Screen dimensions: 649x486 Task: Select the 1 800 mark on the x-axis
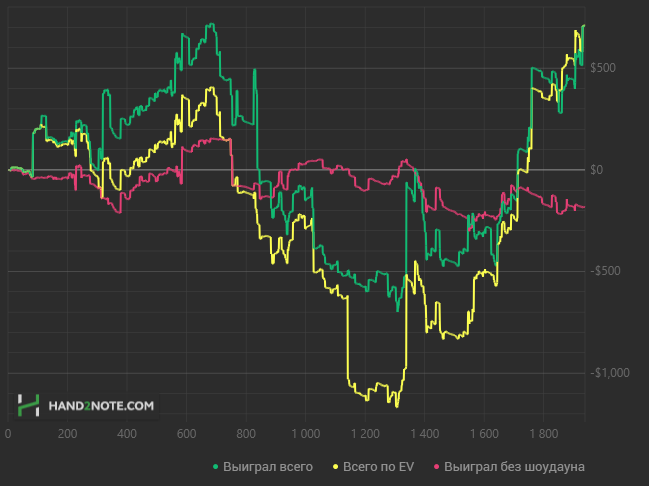(x=544, y=433)
